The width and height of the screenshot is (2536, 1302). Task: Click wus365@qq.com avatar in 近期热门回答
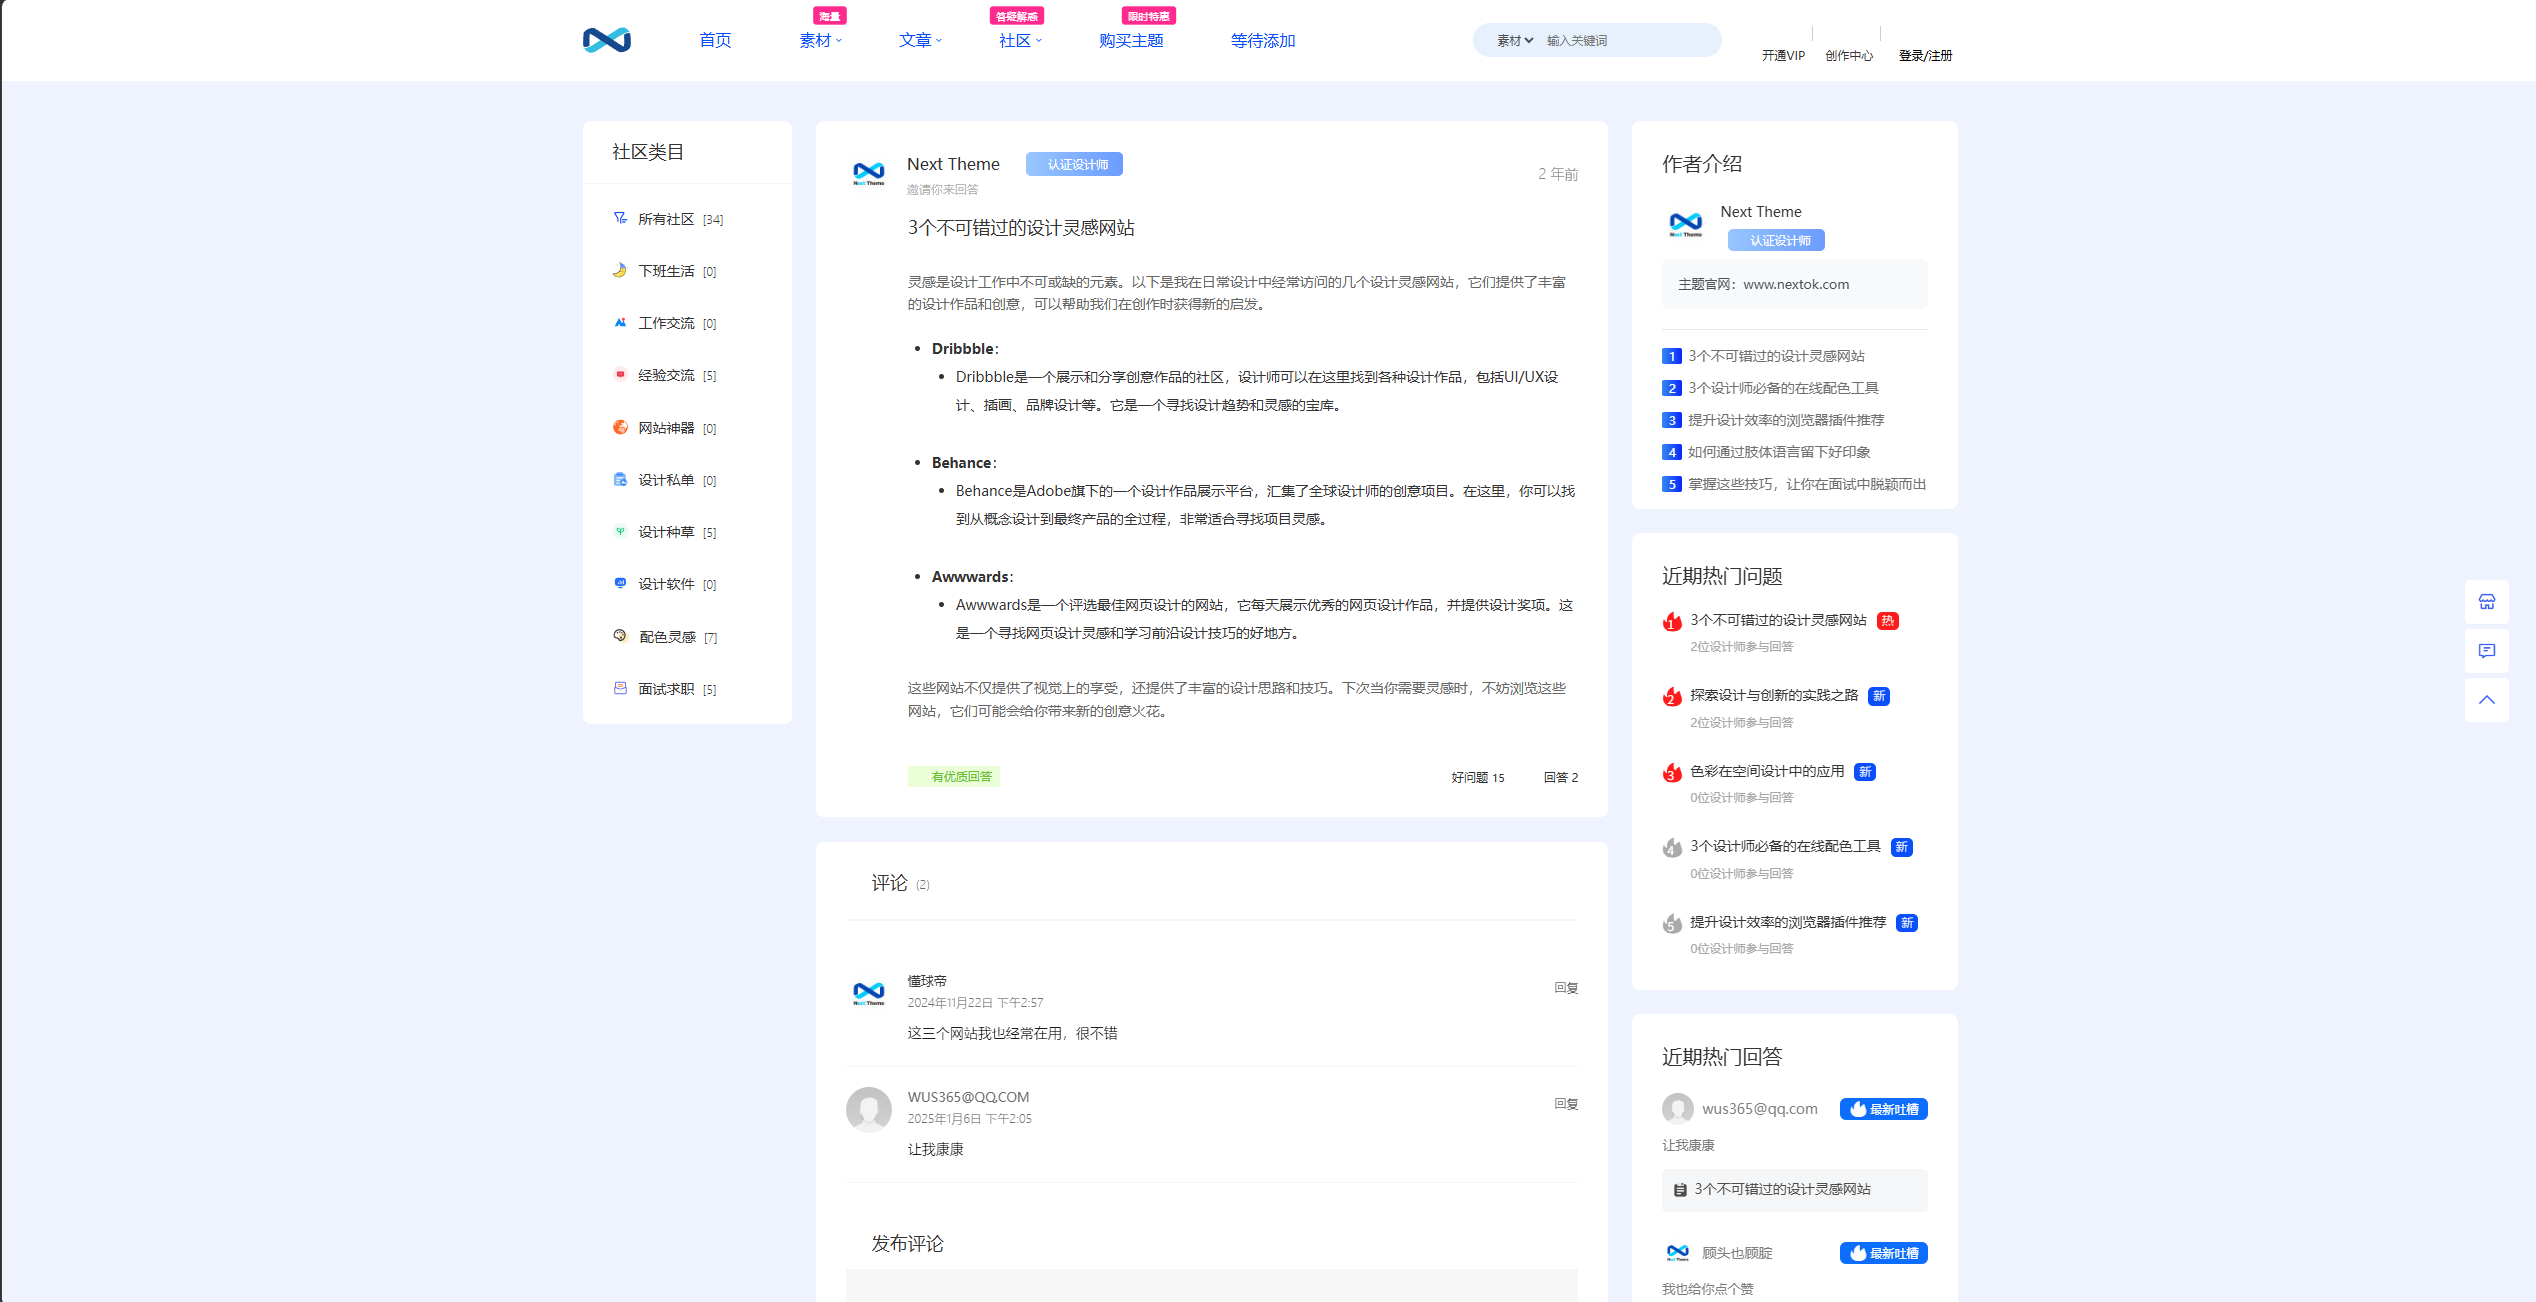click(x=1678, y=1108)
